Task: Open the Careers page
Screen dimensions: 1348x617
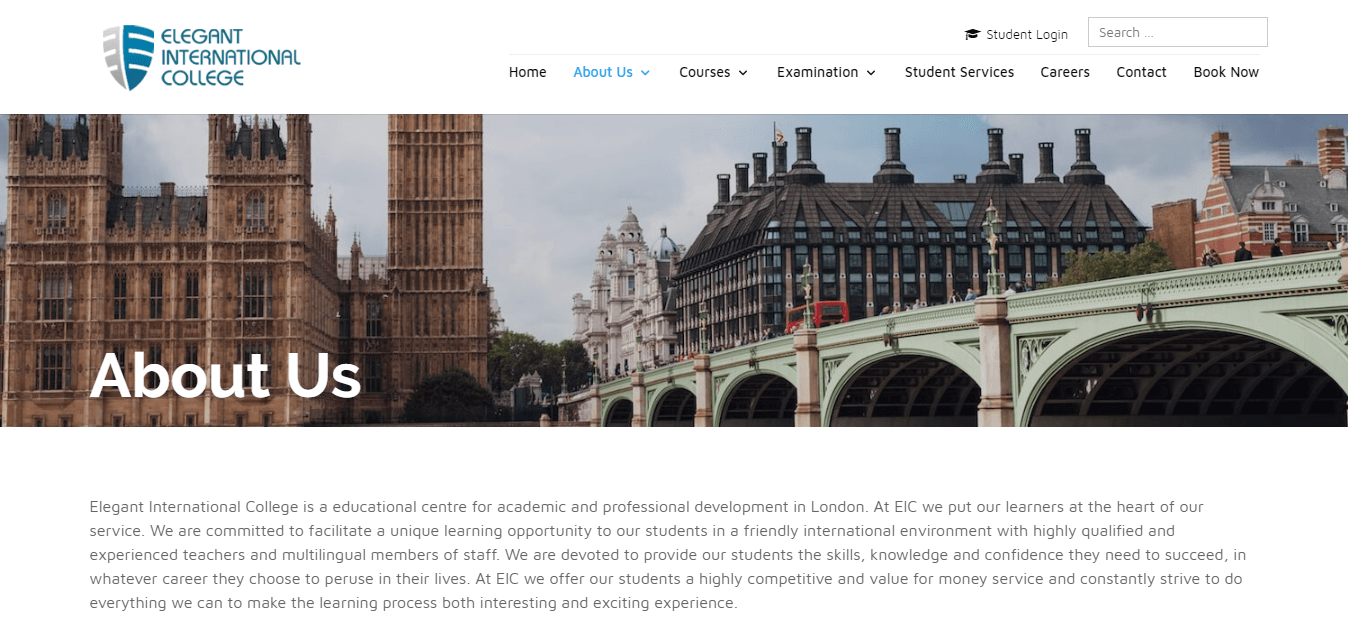Action: pos(1065,72)
